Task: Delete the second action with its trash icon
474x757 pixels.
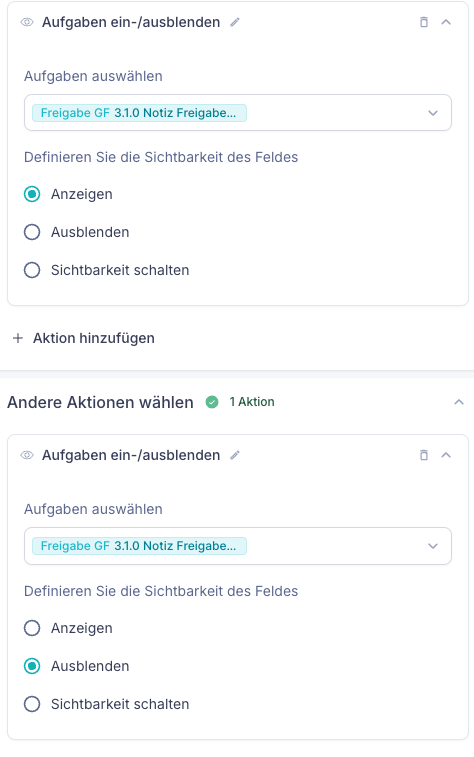Action: pyautogui.click(x=424, y=455)
